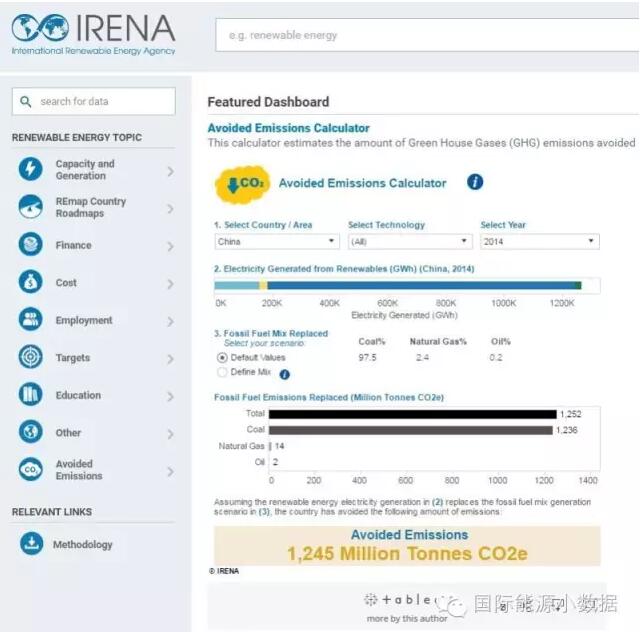Select the Default Values radio button

(x=222, y=357)
